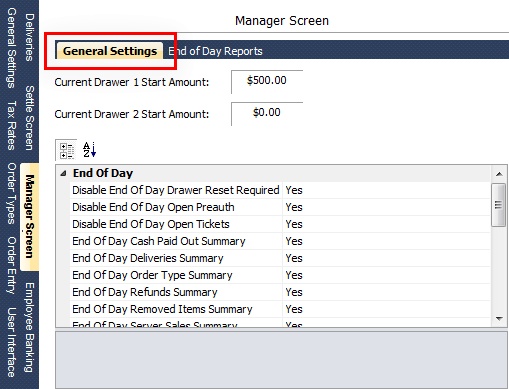Click the property grid scroll up arrow
The width and height of the screenshot is (509, 389).
[x=499, y=174]
